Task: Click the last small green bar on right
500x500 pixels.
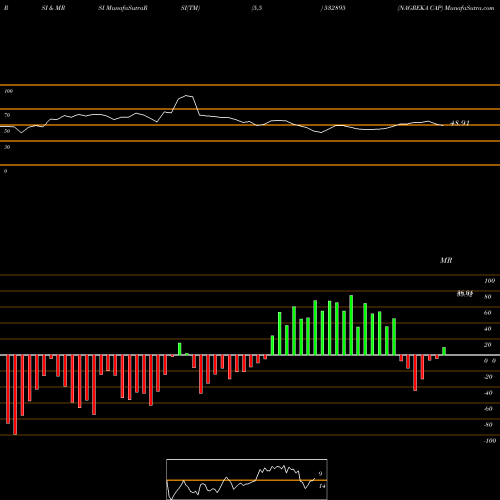Action: click(x=444, y=351)
